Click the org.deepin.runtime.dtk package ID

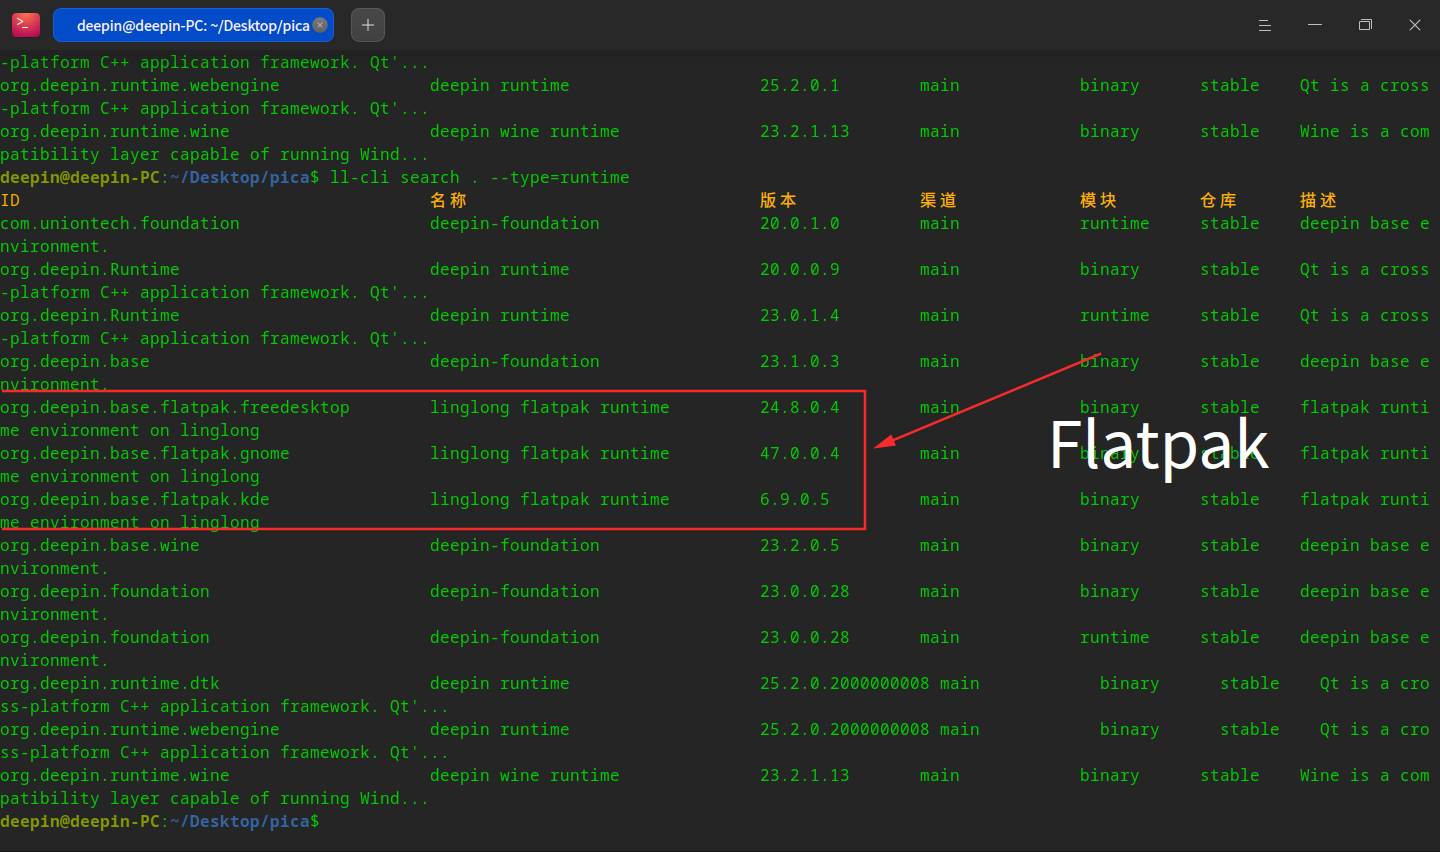(110, 684)
